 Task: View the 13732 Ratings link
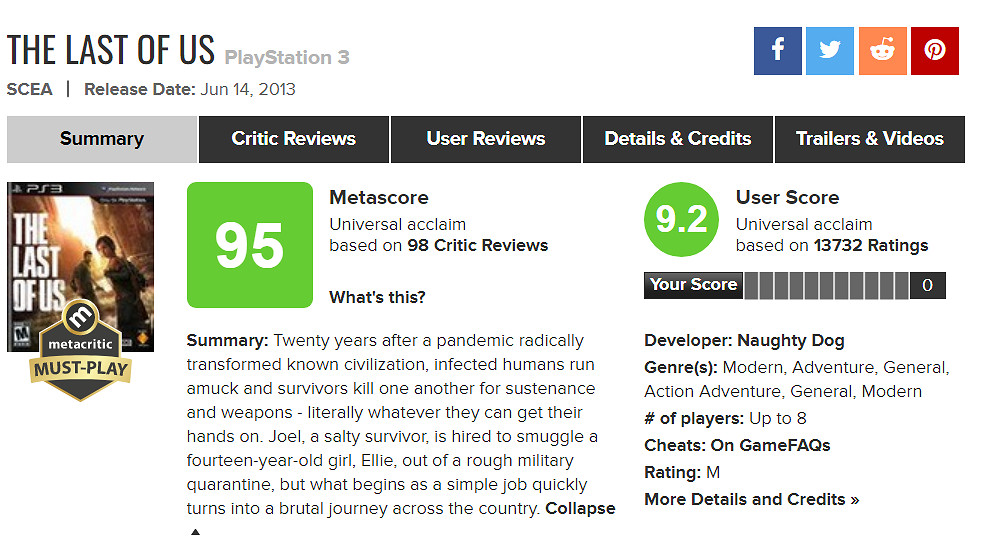coord(871,245)
